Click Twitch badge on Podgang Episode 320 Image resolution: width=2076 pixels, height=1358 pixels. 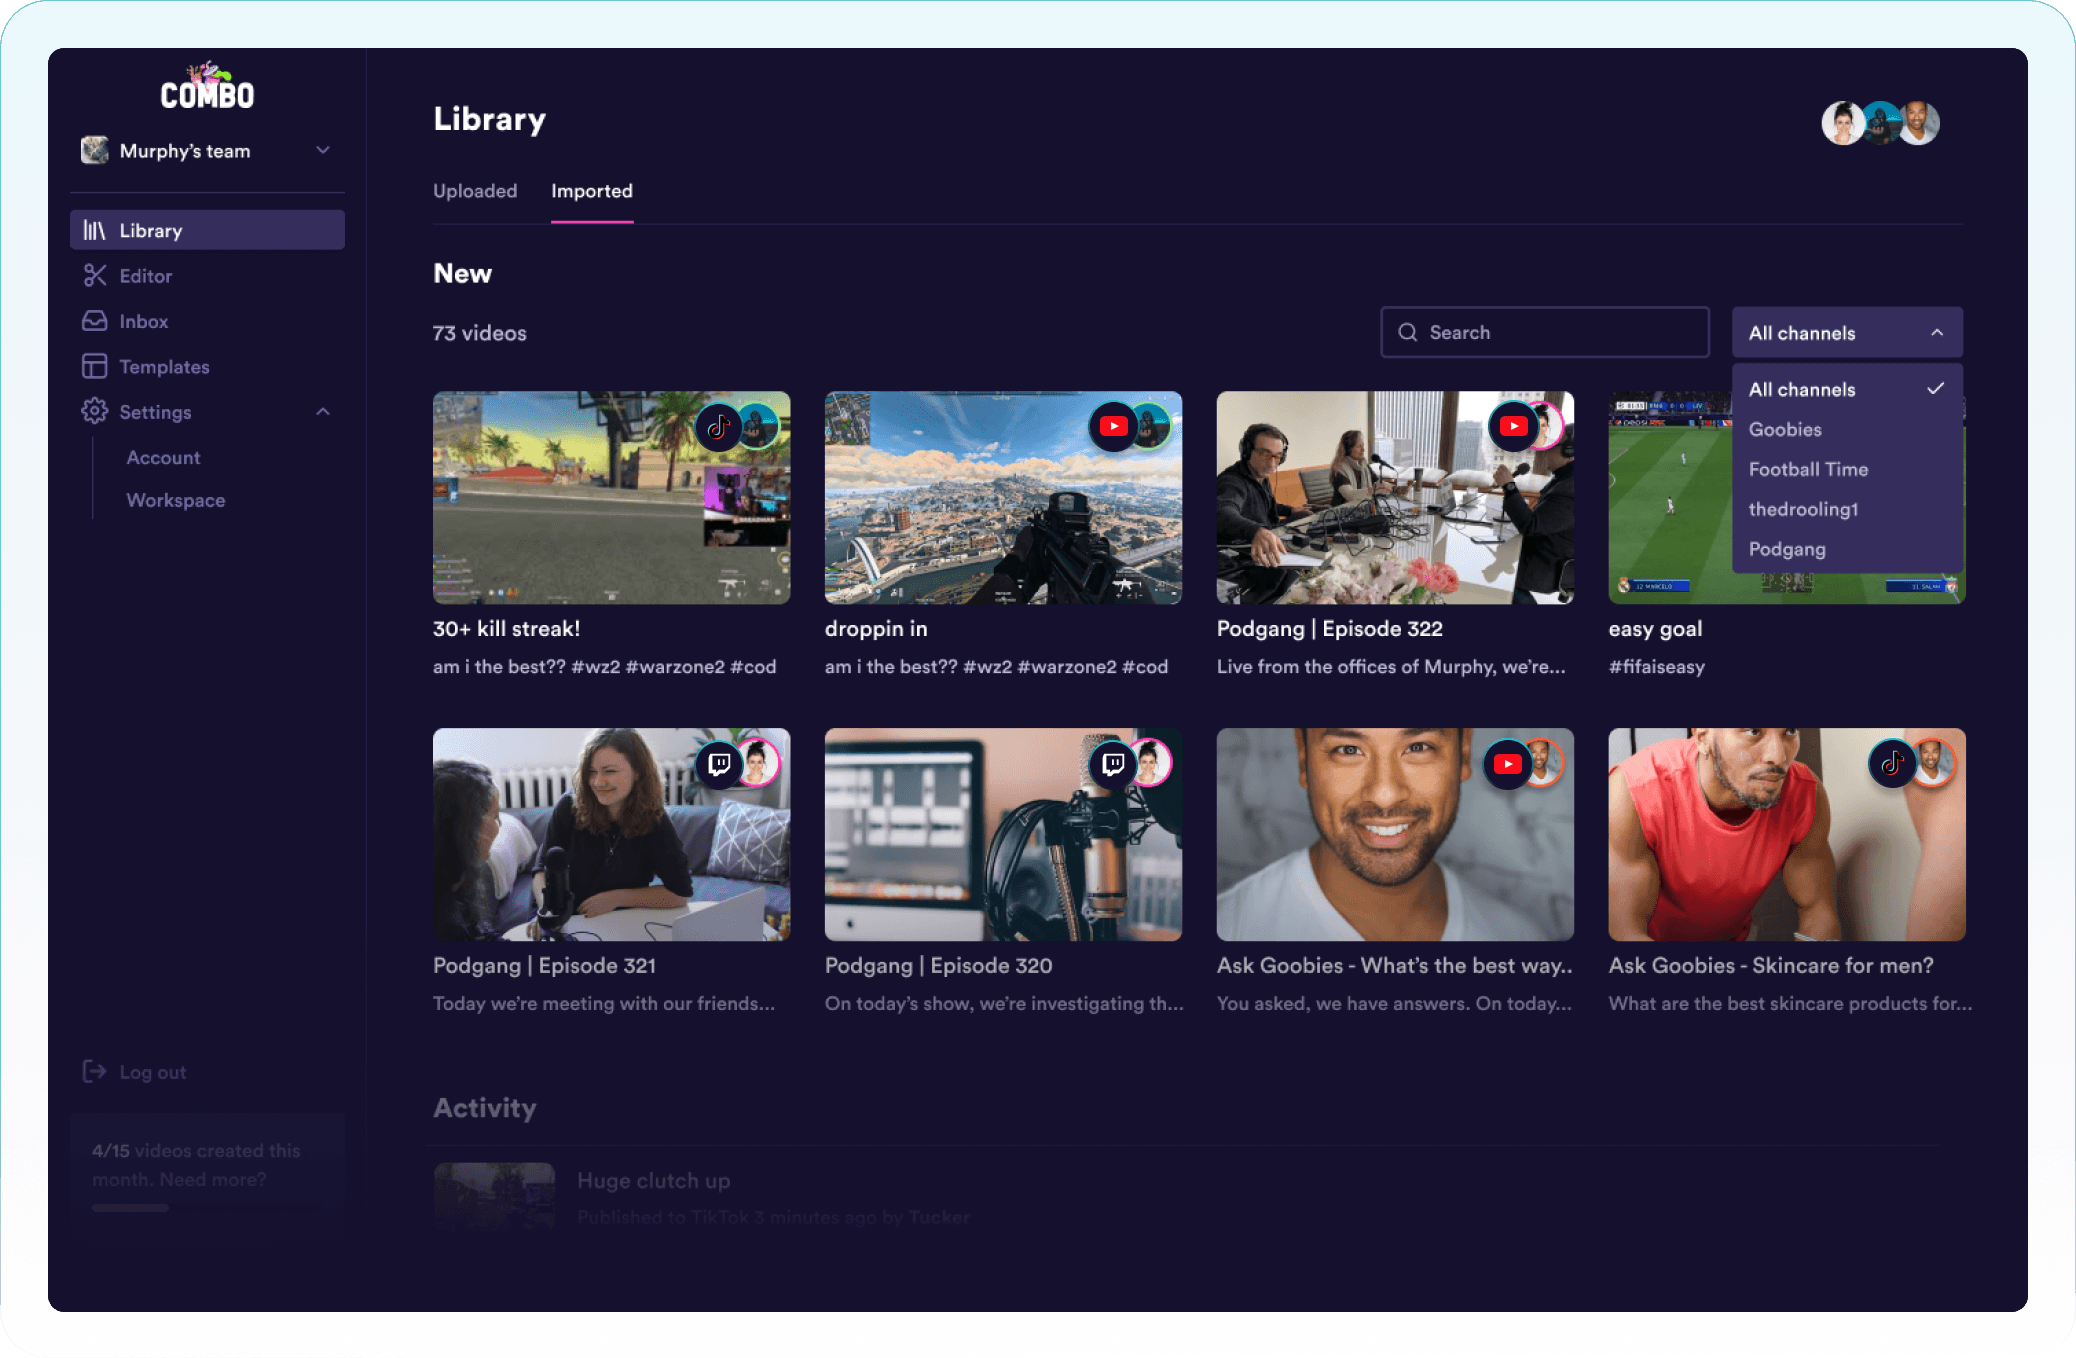coord(1113,764)
